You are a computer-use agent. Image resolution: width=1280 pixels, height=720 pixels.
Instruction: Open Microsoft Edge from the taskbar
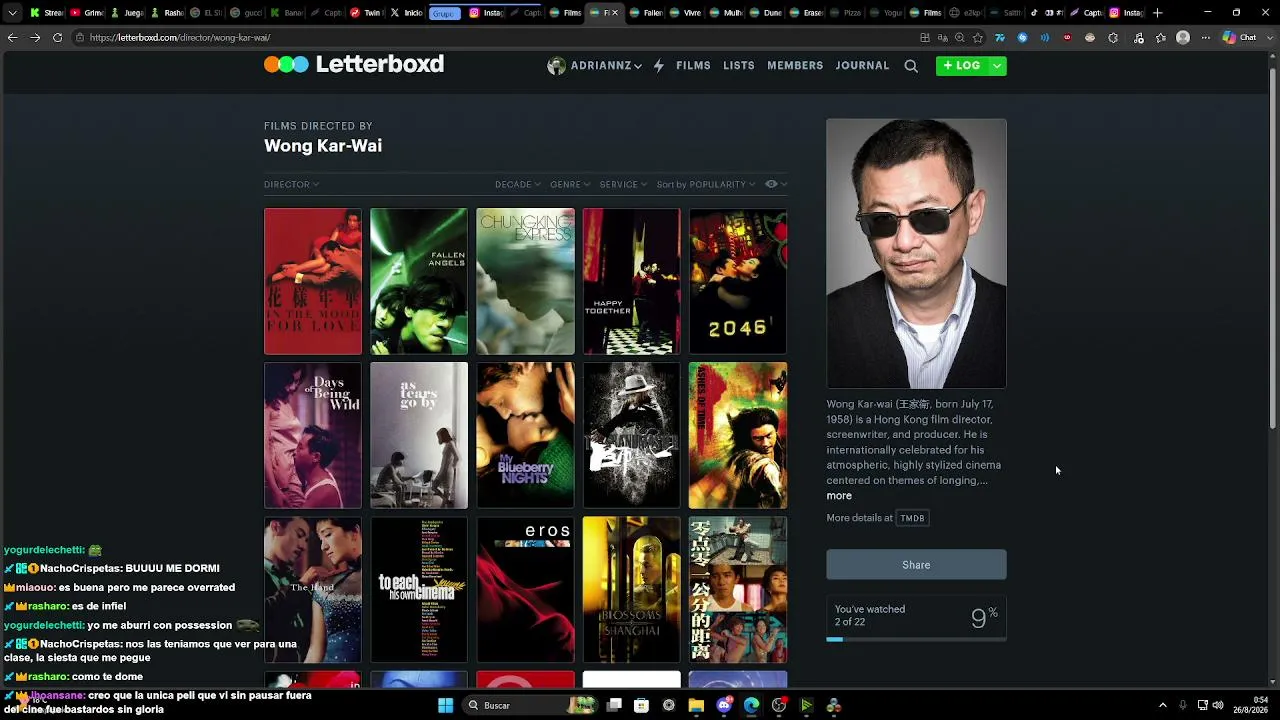click(x=752, y=705)
